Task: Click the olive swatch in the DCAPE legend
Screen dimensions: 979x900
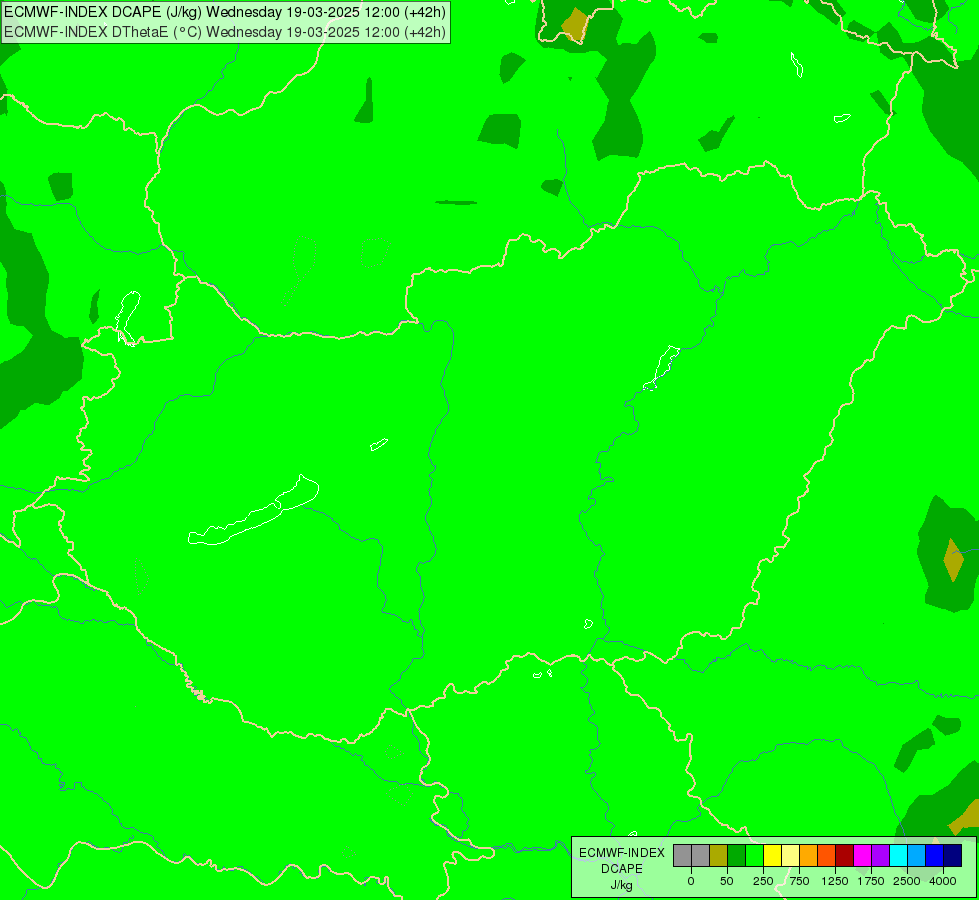Action: pos(719,856)
